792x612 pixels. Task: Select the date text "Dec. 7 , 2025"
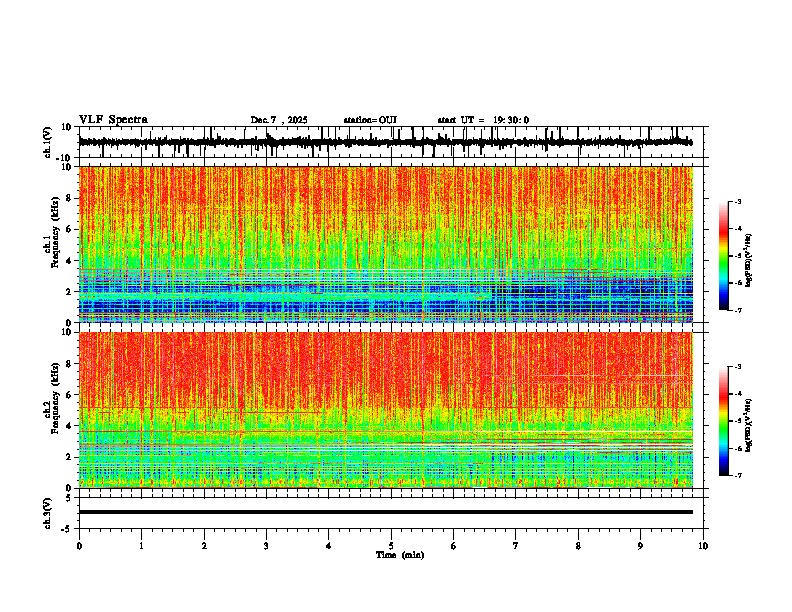(279, 120)
